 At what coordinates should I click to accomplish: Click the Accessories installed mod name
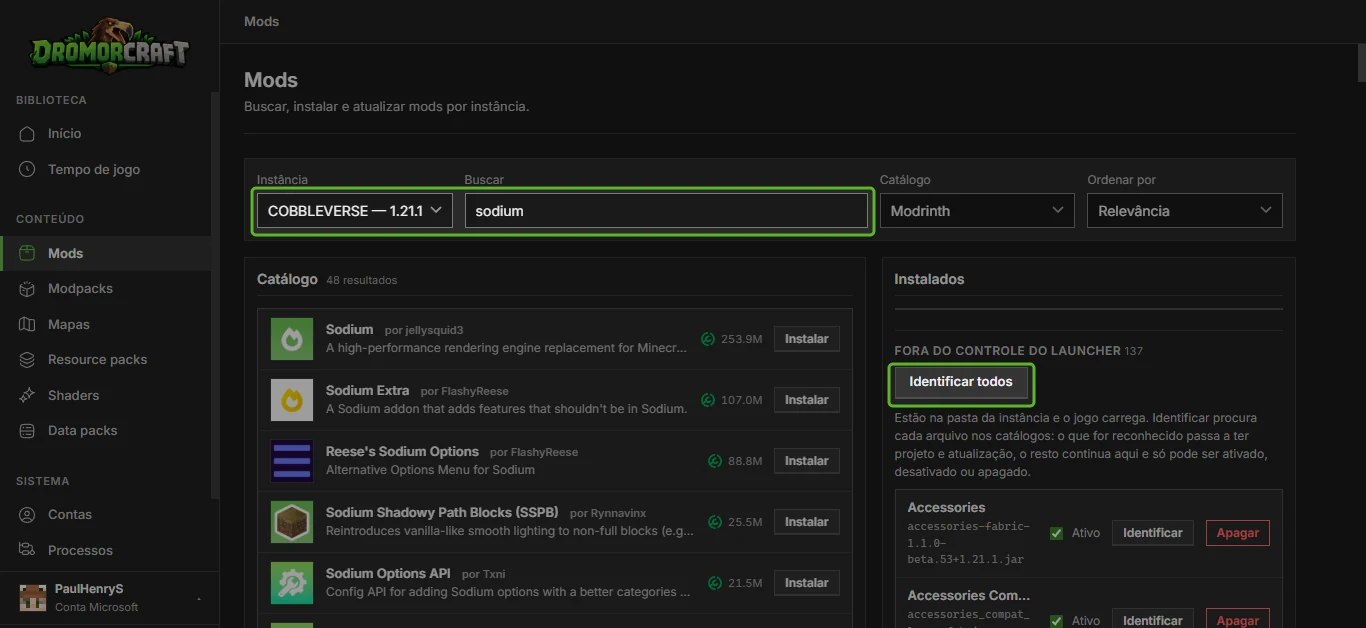pos(946,507)
